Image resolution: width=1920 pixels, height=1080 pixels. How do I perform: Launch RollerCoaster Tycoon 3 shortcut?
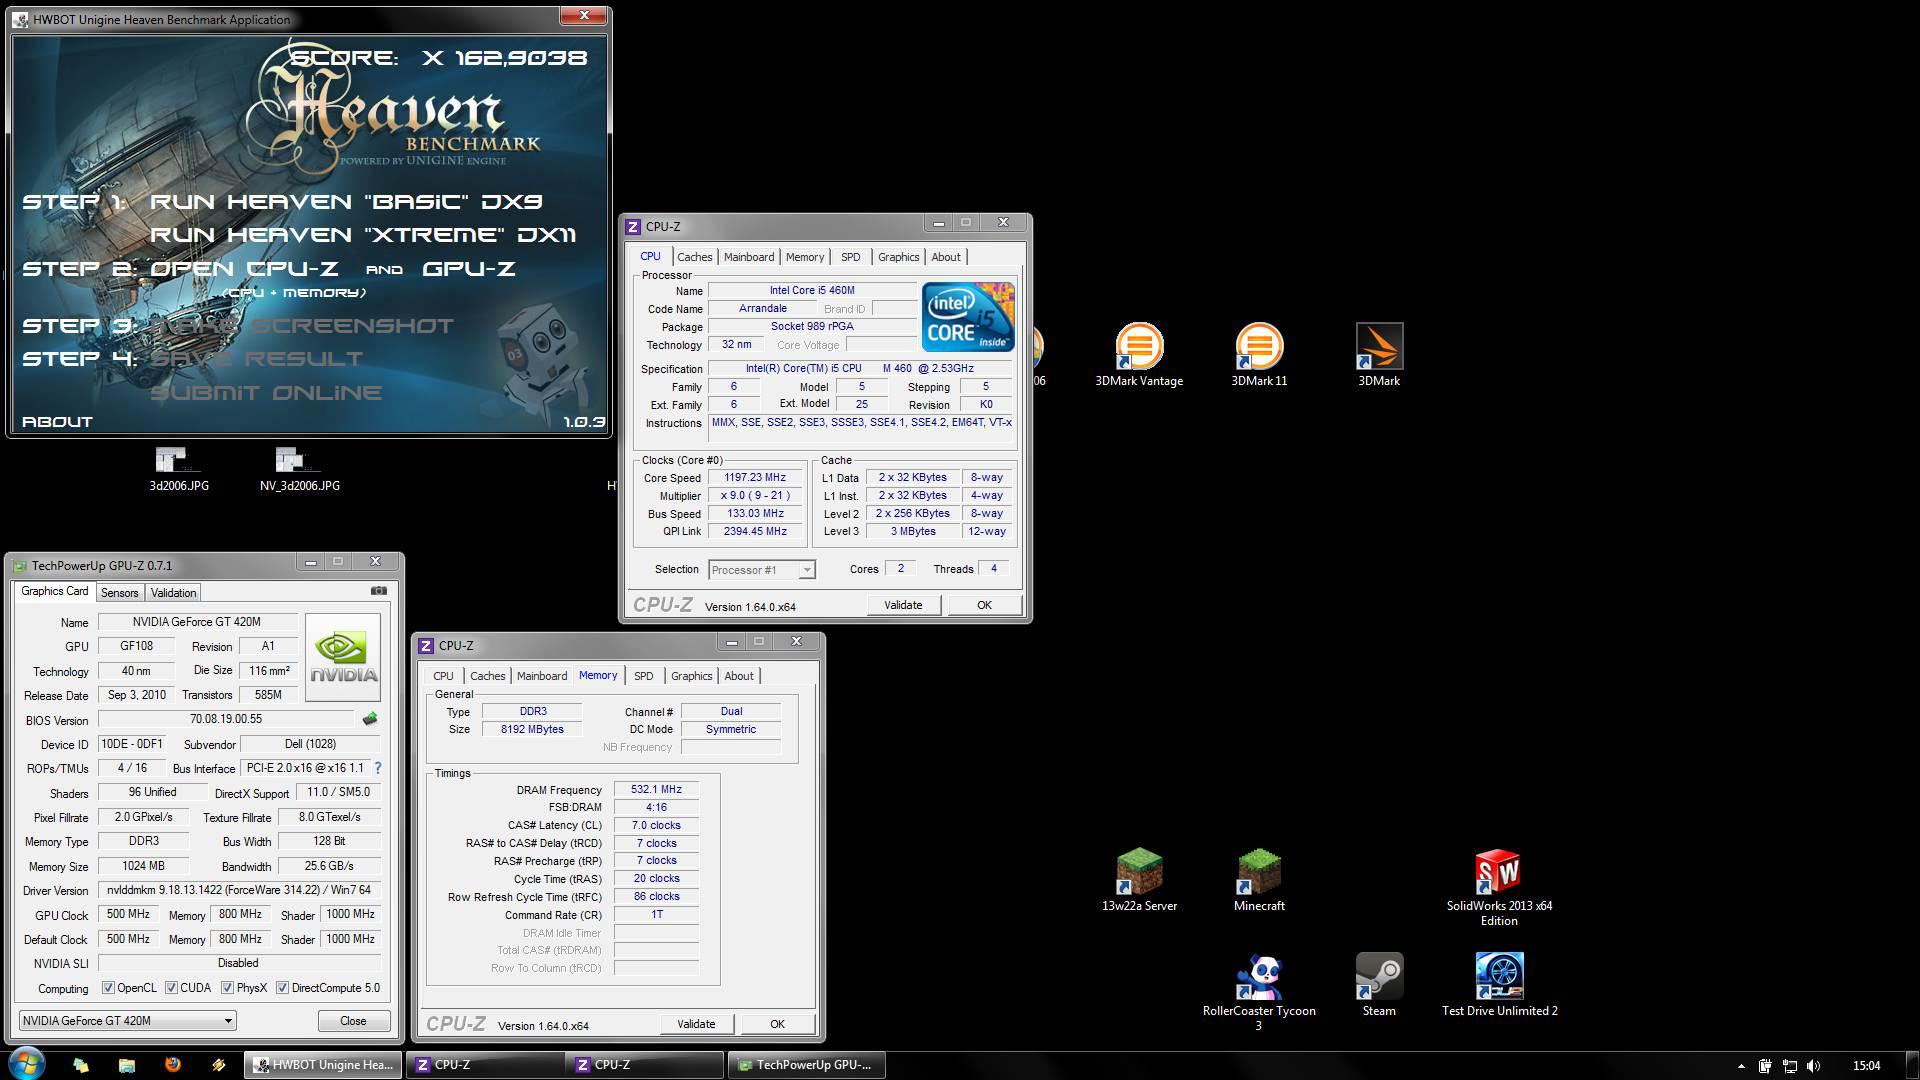1259,992
